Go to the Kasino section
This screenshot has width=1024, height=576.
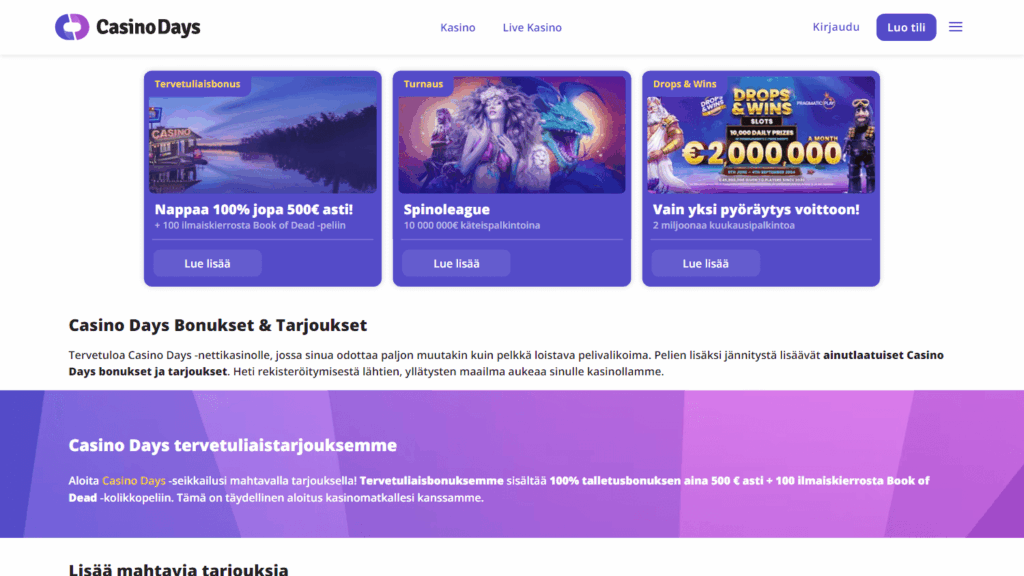(x=458, y=28)
